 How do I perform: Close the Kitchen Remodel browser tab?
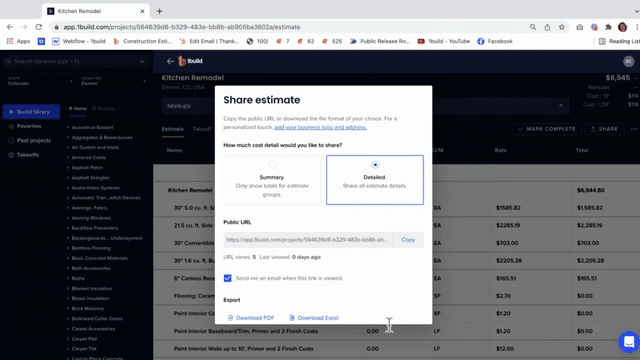(142, 11)
